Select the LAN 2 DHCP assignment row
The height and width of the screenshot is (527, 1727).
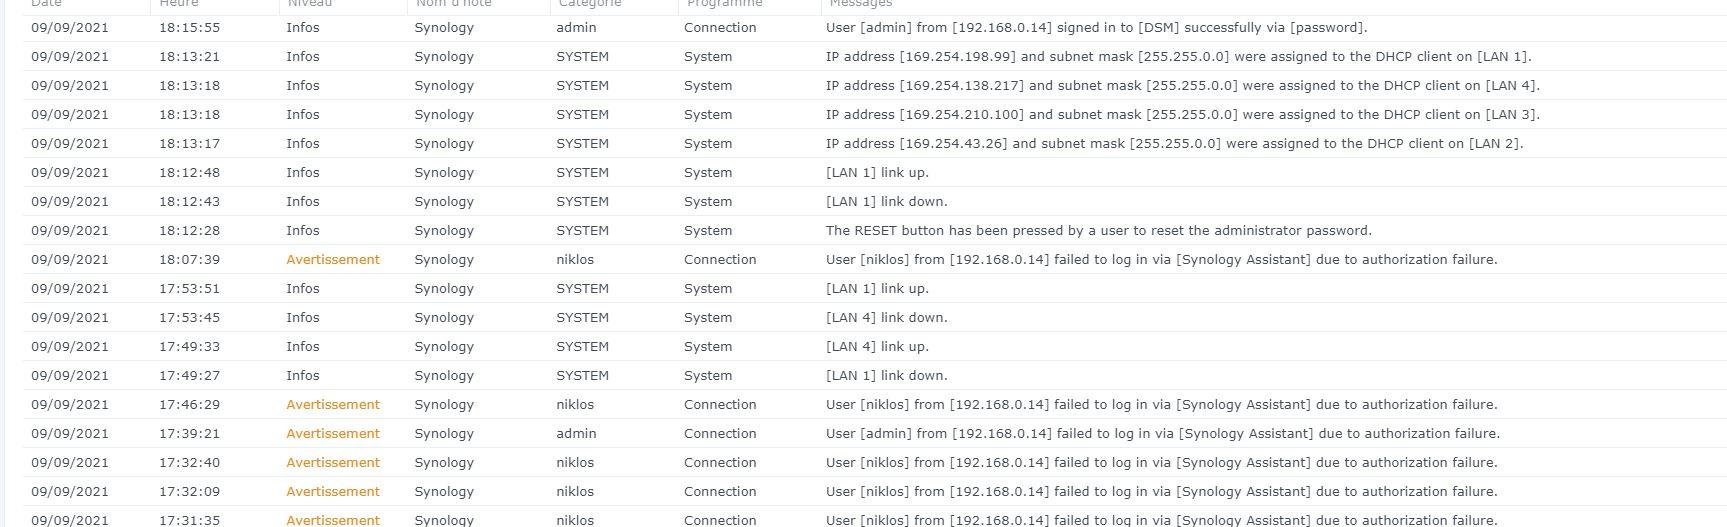coord(1173,144)
